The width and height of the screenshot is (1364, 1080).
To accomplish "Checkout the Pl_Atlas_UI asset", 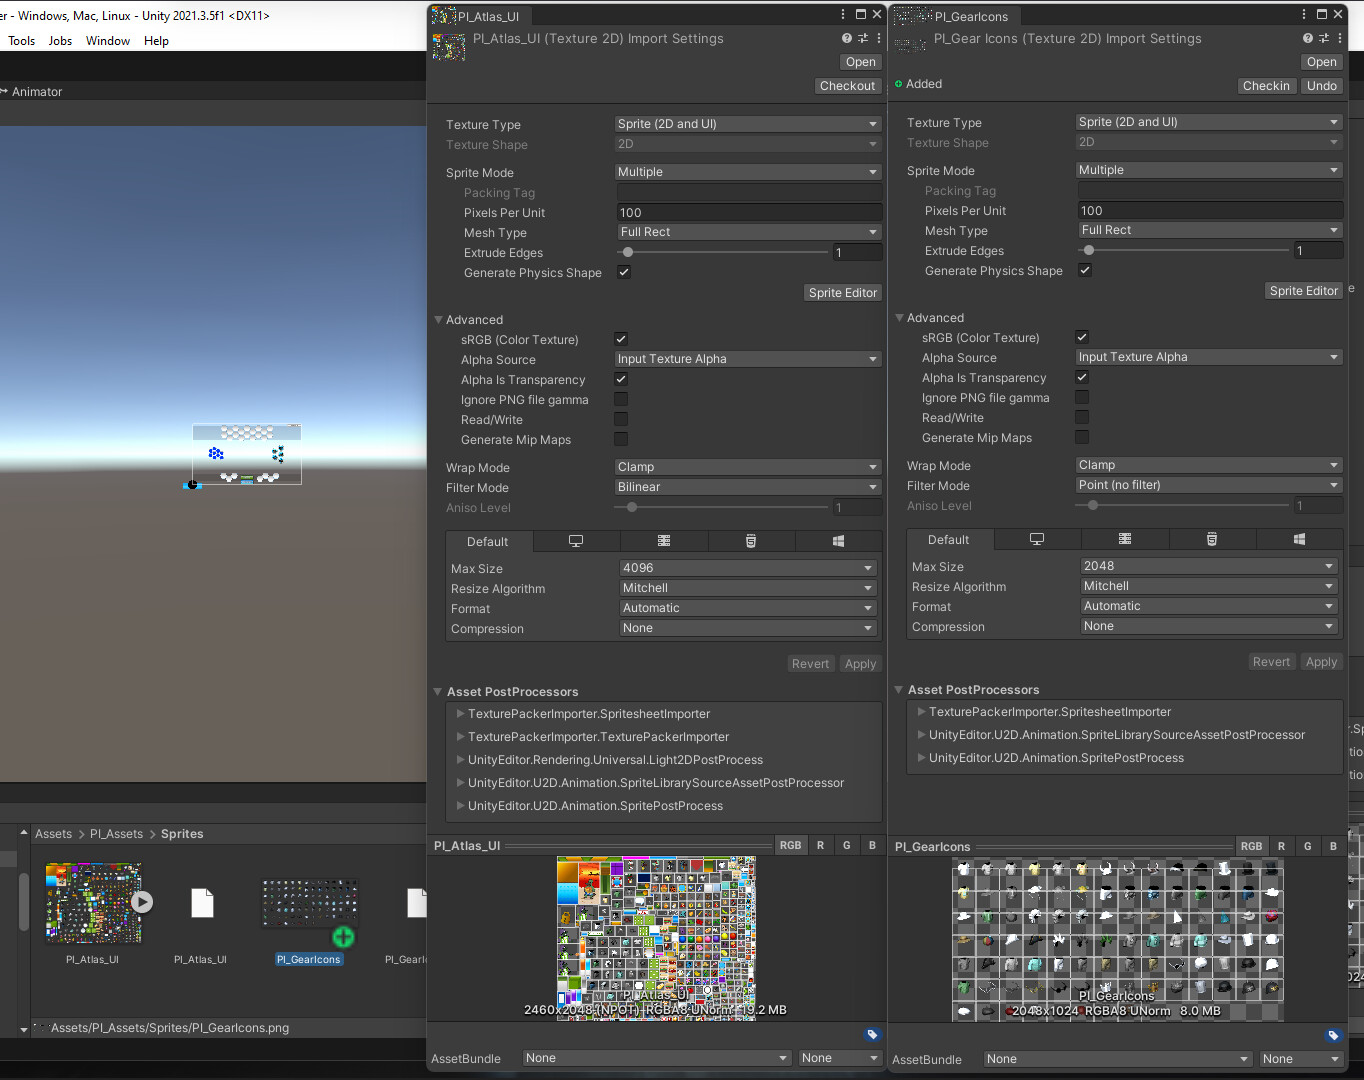I will tap(847, 86).
